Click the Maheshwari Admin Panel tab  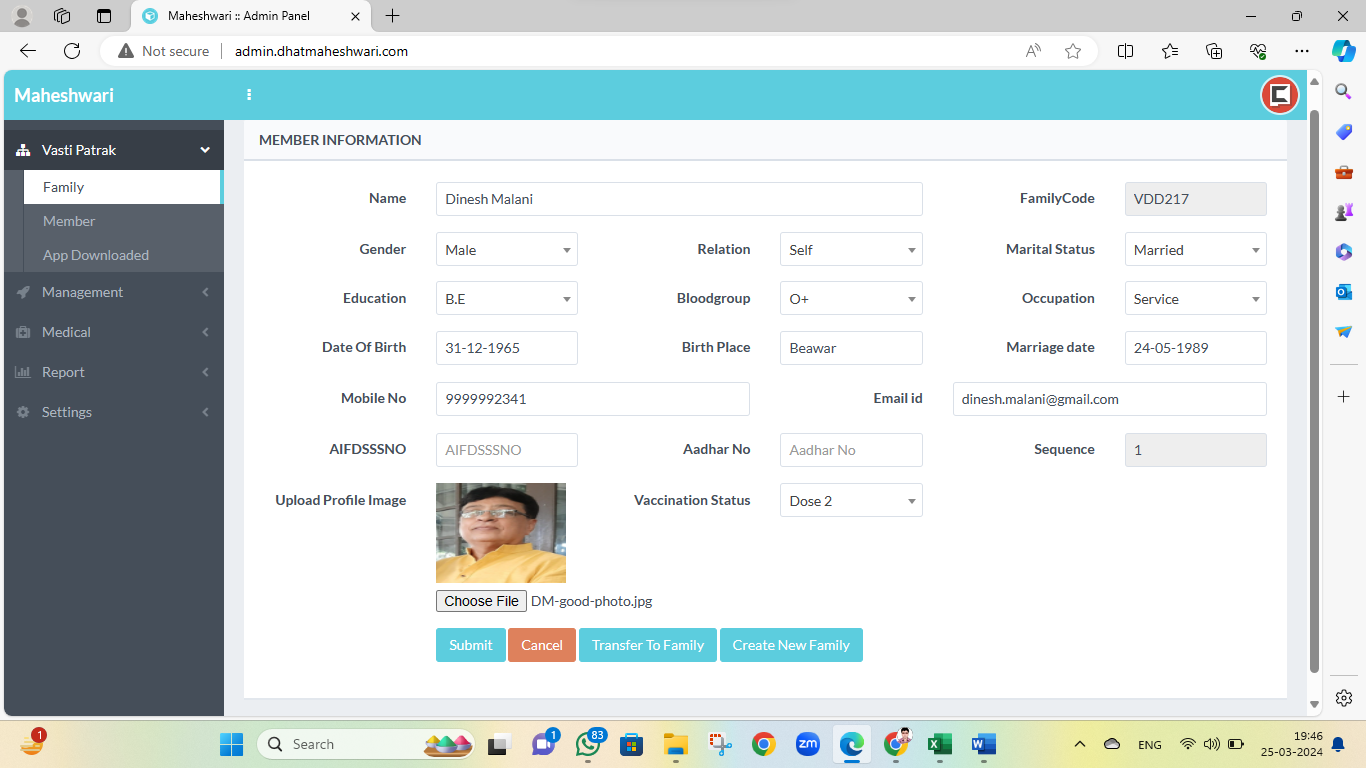coord(251,16)
